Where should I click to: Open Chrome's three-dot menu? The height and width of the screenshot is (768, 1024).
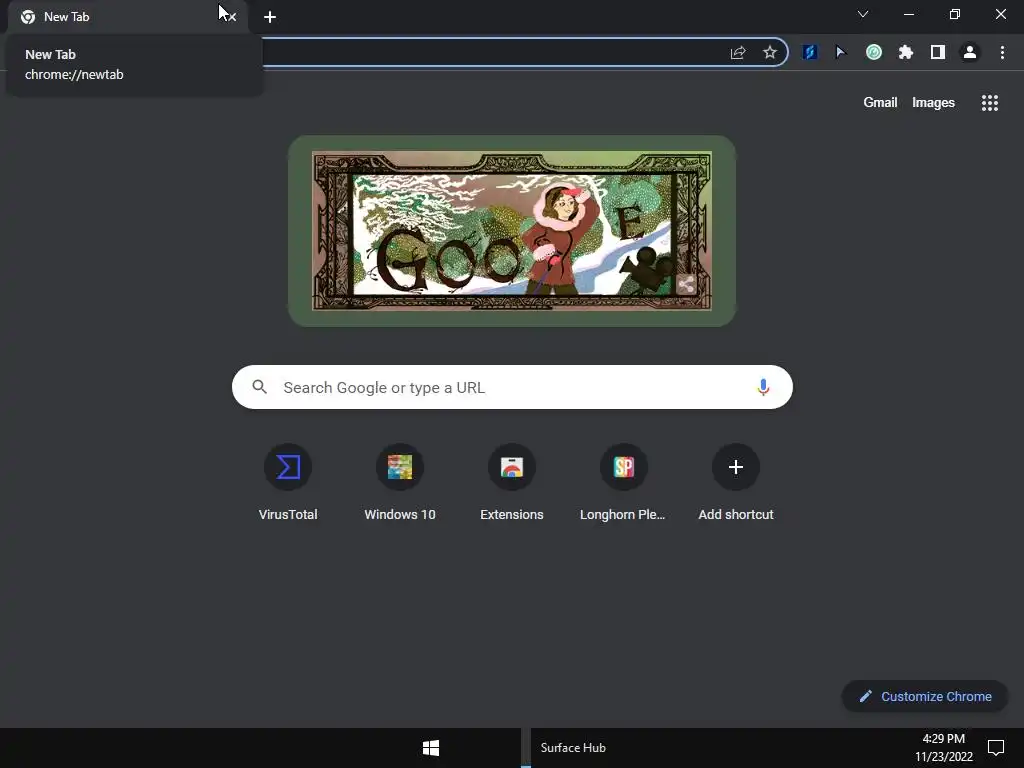(x=1002, y=52)
